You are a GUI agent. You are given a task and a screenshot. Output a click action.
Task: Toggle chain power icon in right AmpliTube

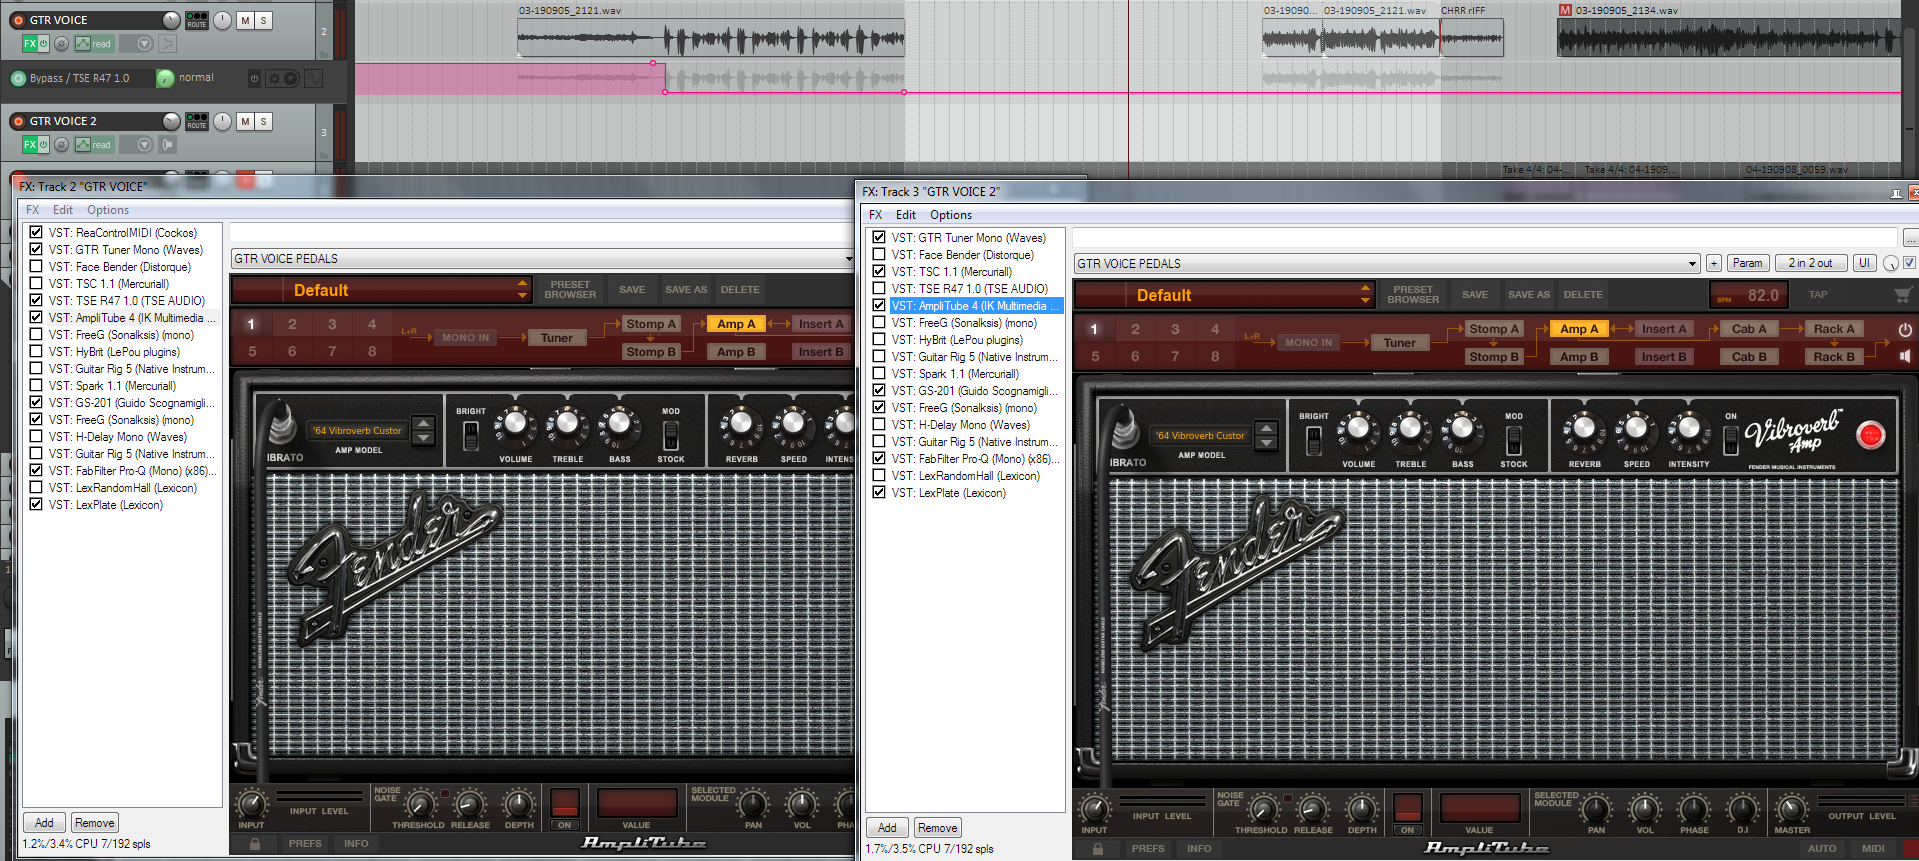click(1905, 329)
